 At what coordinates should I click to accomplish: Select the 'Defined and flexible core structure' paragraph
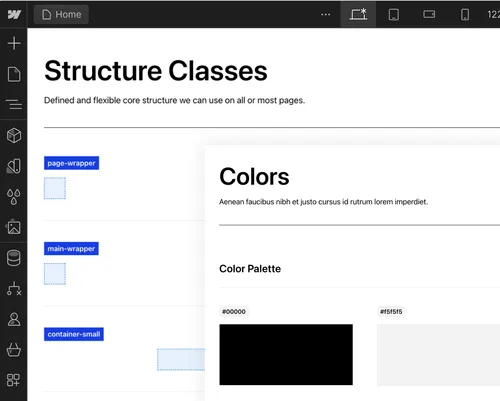(174, 100)
